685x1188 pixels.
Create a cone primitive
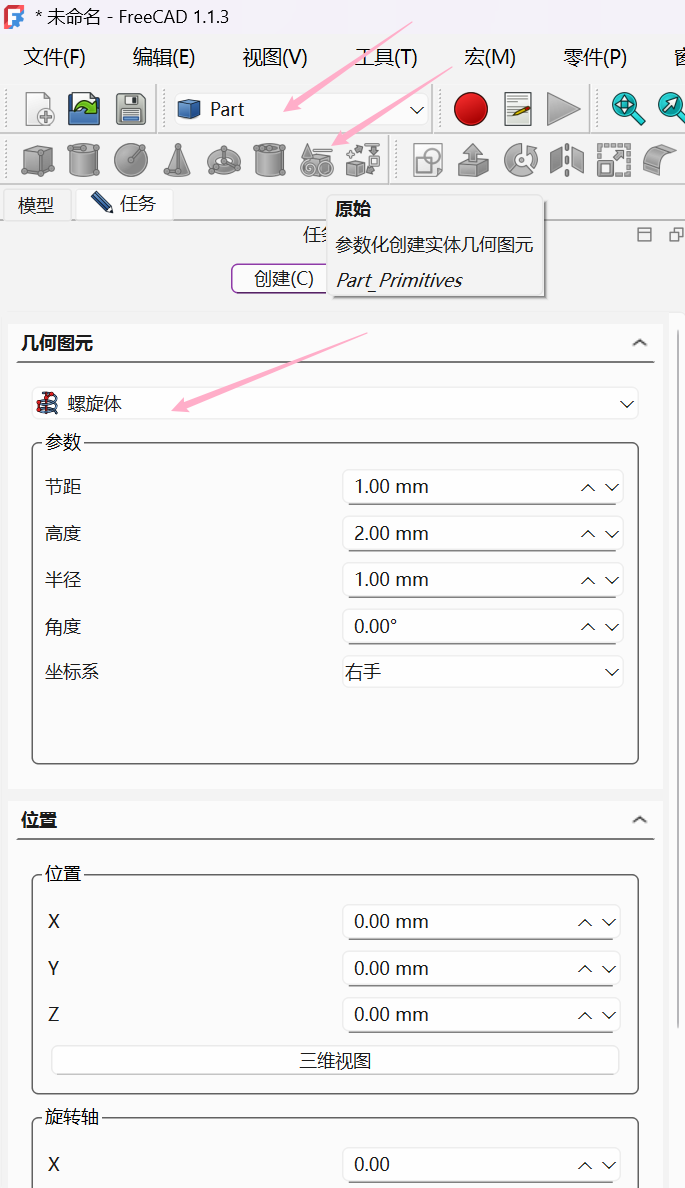pyautogui.click(x=177, y=160)
